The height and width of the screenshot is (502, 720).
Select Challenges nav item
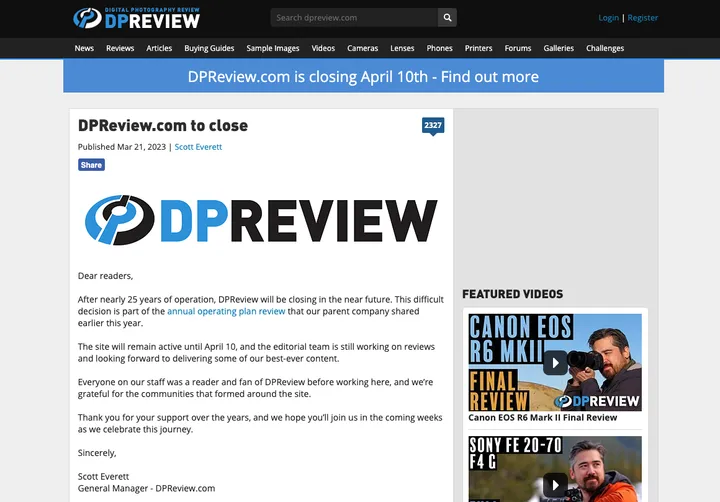[605, 48]
